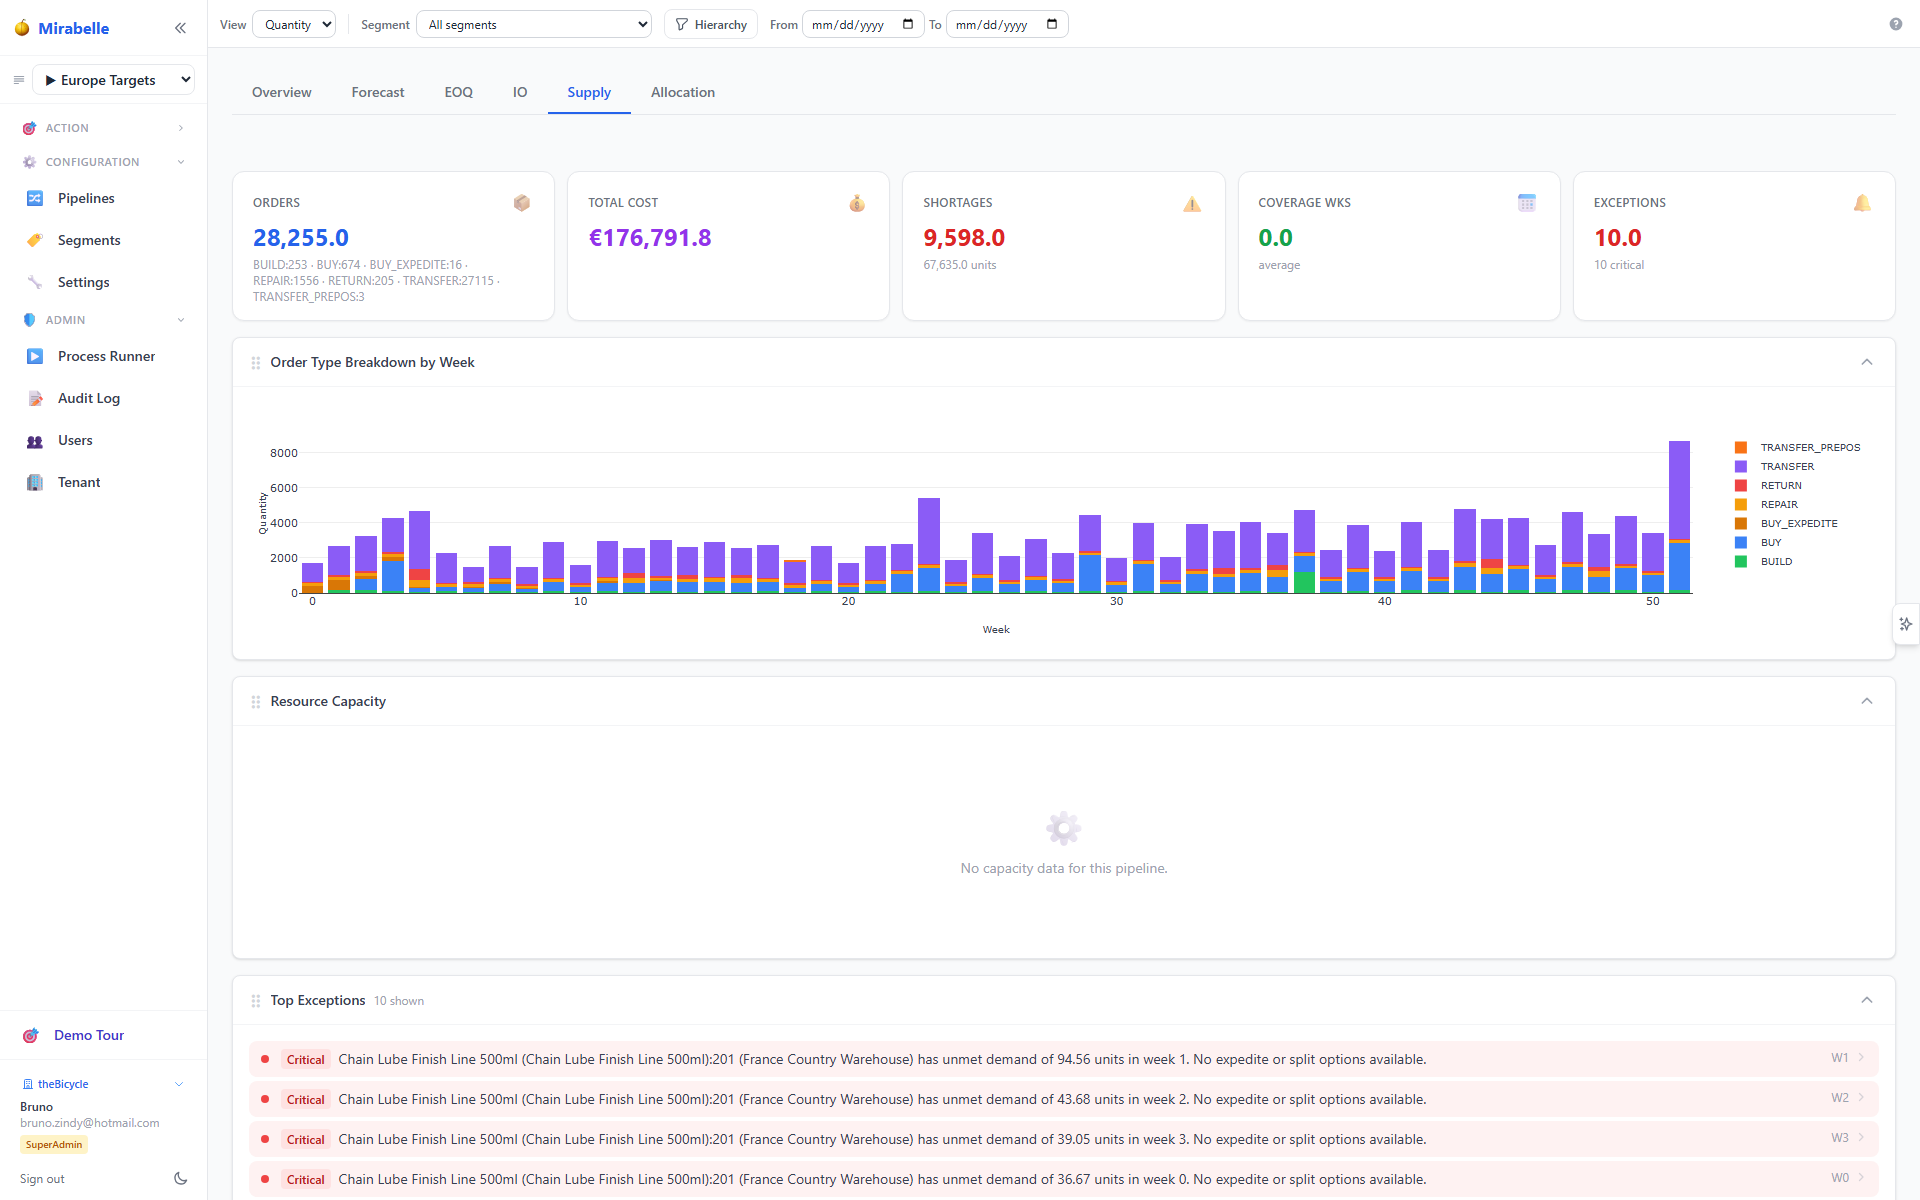This screenshot has width=1920, height=1200.
Task: Click the Hierarchy filter button
Action: [711, 24]
